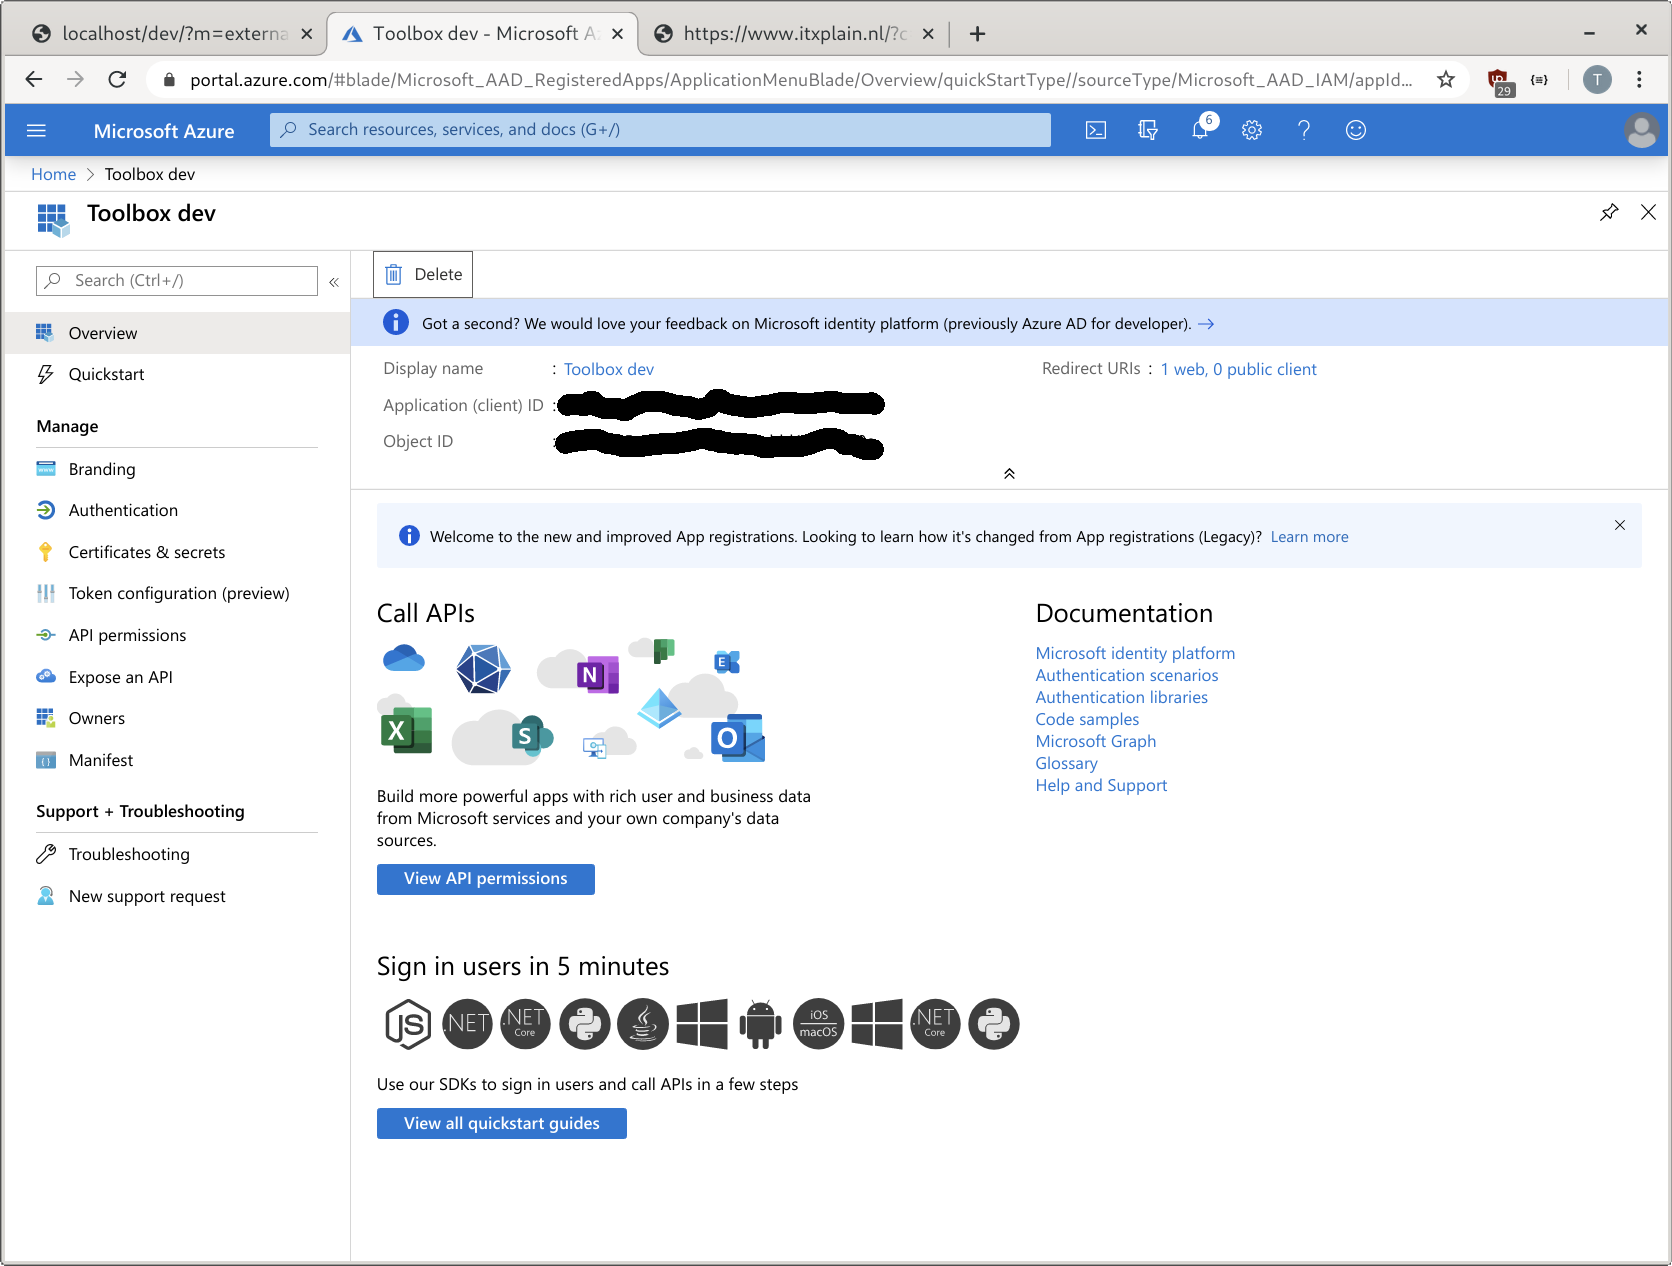This screenshot has height=1266, width=1672.
Task: Click the iOS macOS quickstart icon
Action: click(x=818, y=1024)
